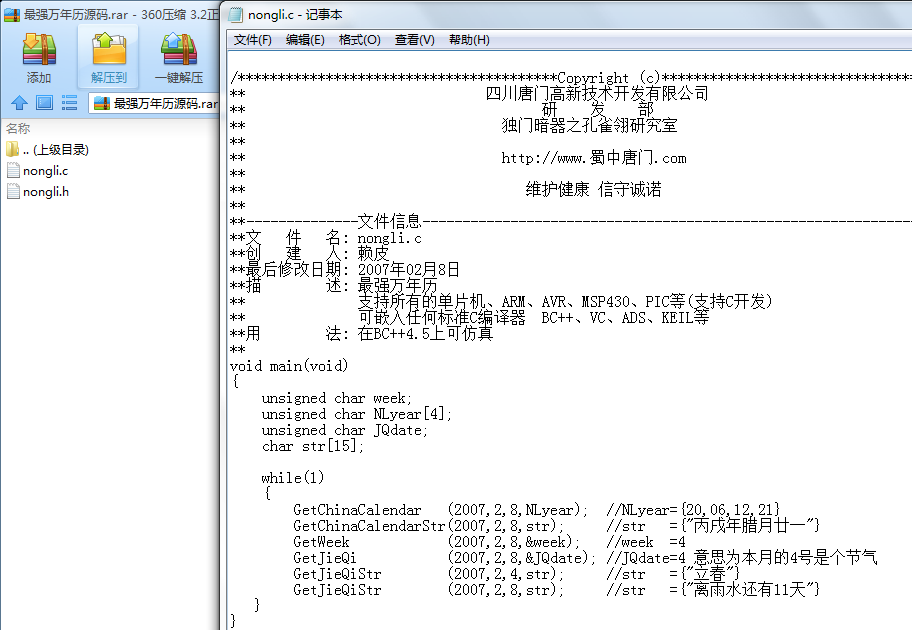The image size is (912, 630).
Task: Click the 最强万年历源码.rar path field
Action: click(x=154, y=104)
